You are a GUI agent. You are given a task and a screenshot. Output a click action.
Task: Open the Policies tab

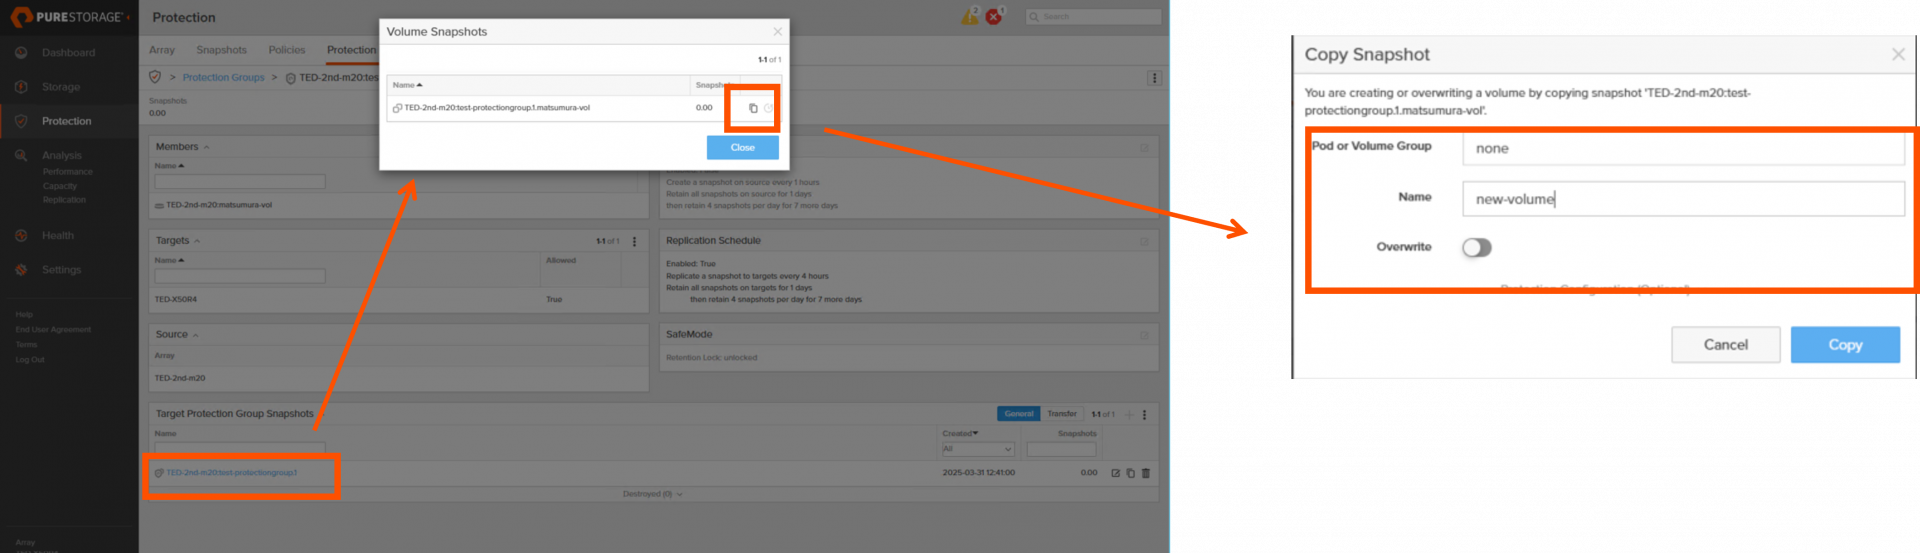click(286, 50)
